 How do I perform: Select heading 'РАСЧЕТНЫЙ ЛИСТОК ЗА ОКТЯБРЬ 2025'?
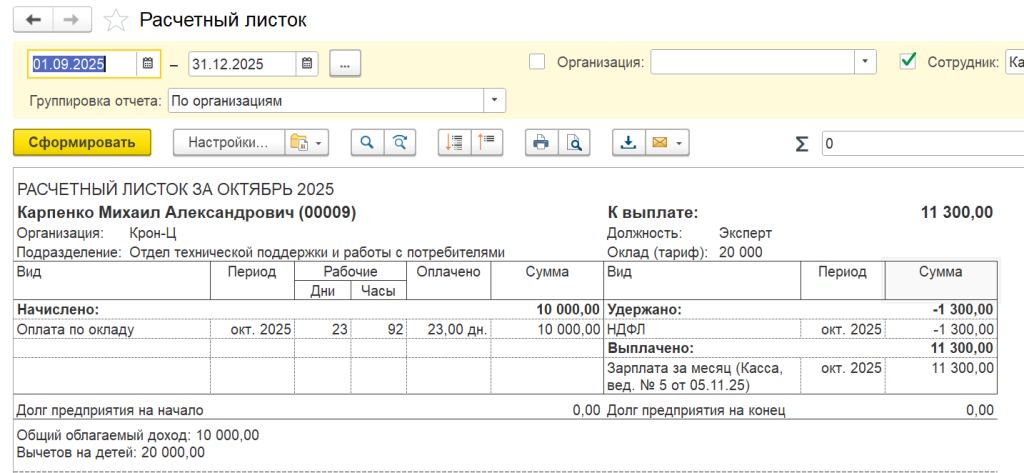point(175,190)
